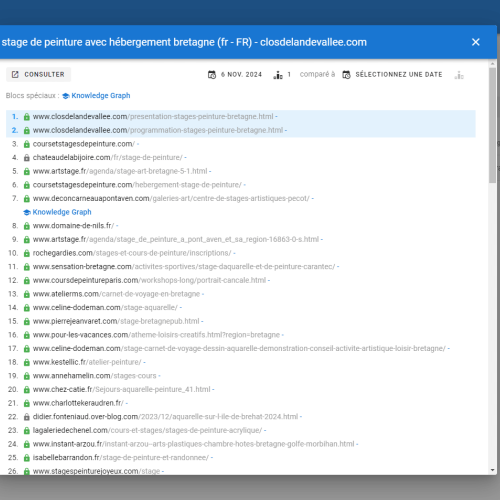The width and height of the screenshot is (500, 500).
Task: Open result 2 programmation-stages-peinture-bretagne.html
Action: tap(158, 130)
